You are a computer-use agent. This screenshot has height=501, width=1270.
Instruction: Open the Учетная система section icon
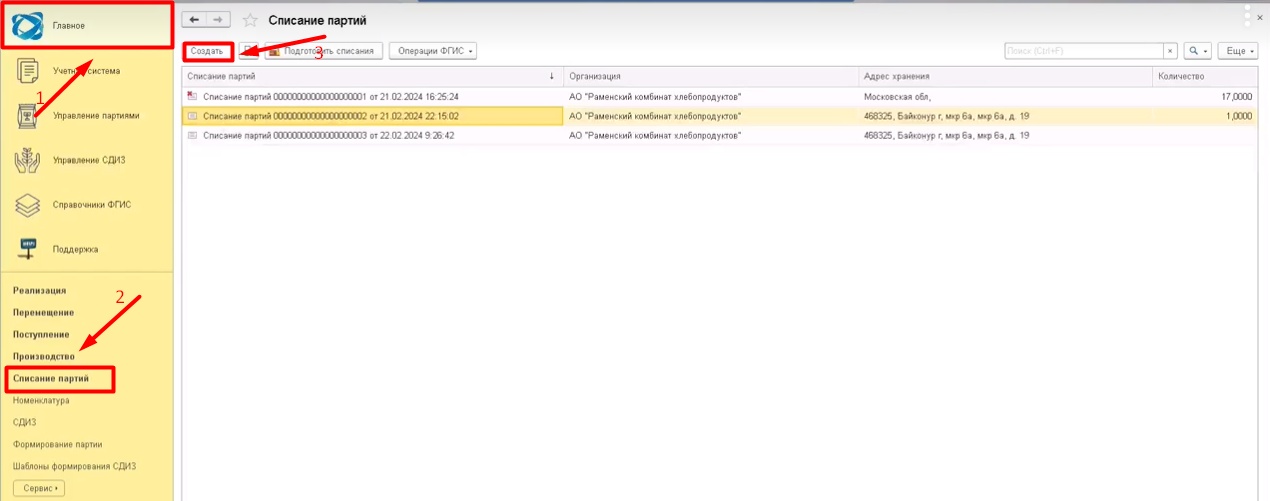click(x=29, y=71)
